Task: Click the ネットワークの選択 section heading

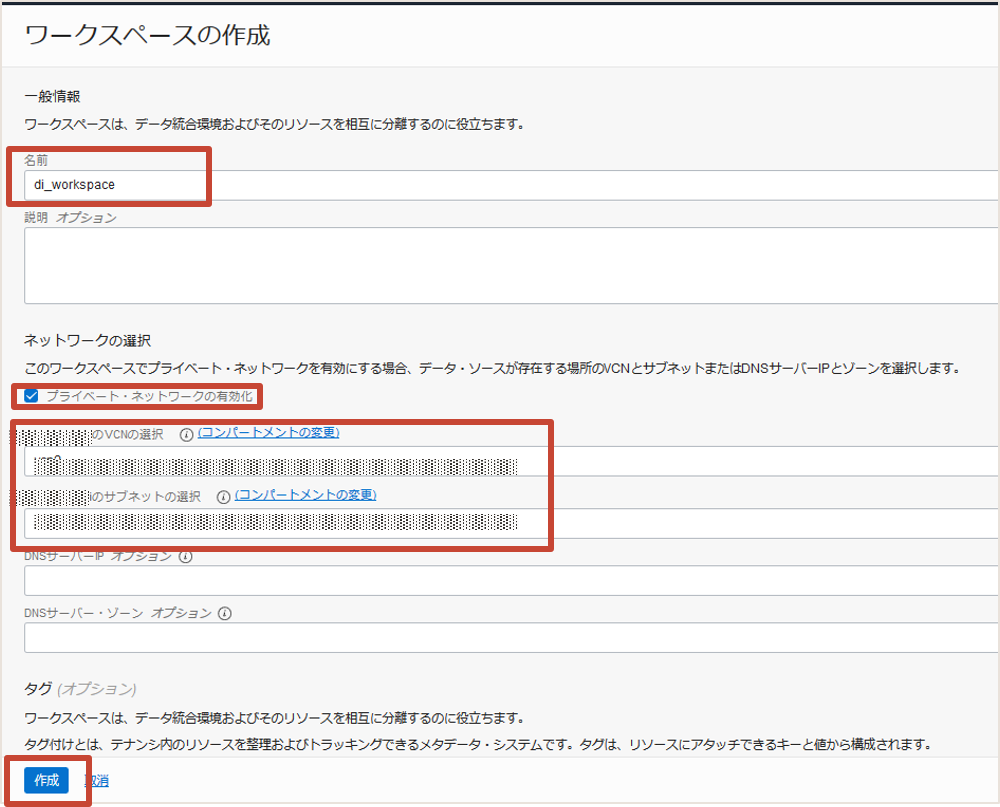Action: (87, 341)
